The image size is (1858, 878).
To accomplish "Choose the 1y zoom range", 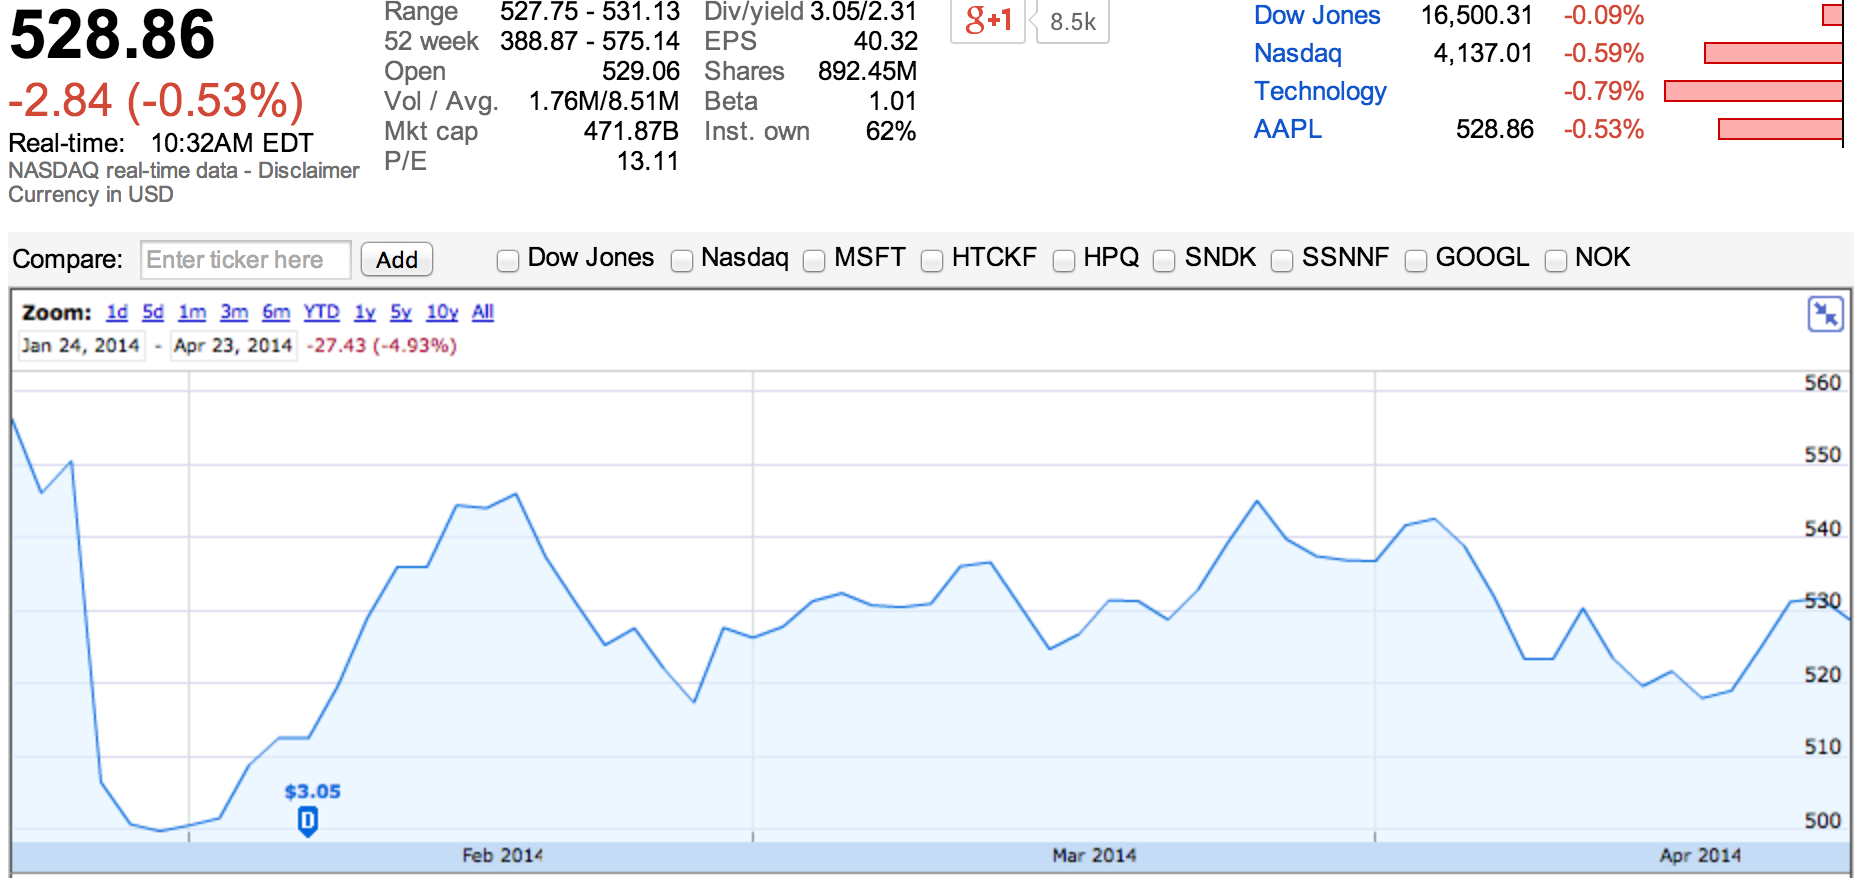I will [x=365, y=312].
